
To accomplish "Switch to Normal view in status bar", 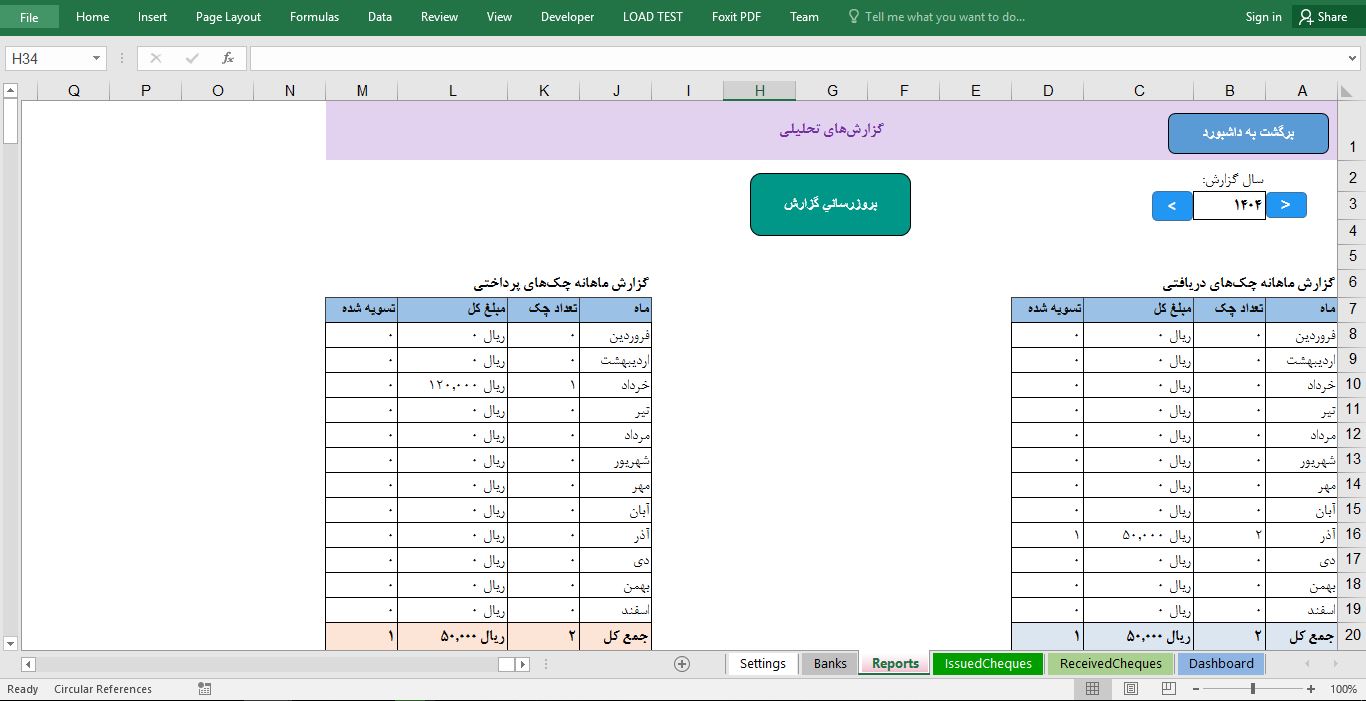I will coord(1092,689).
